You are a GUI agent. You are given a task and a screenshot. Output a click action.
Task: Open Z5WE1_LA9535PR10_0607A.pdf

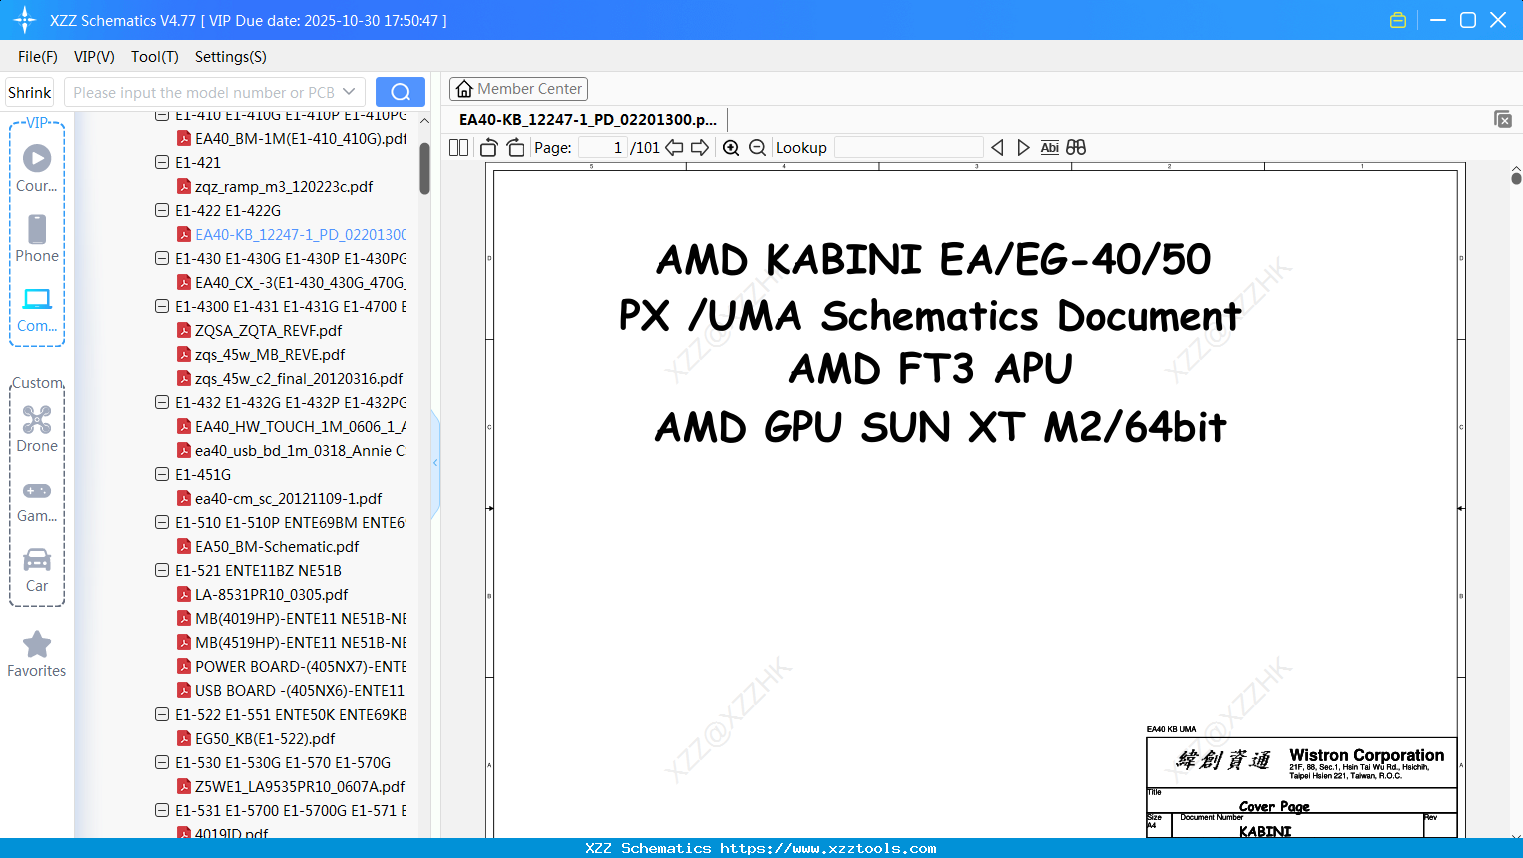pyautogui.click(x=300, y=786)
